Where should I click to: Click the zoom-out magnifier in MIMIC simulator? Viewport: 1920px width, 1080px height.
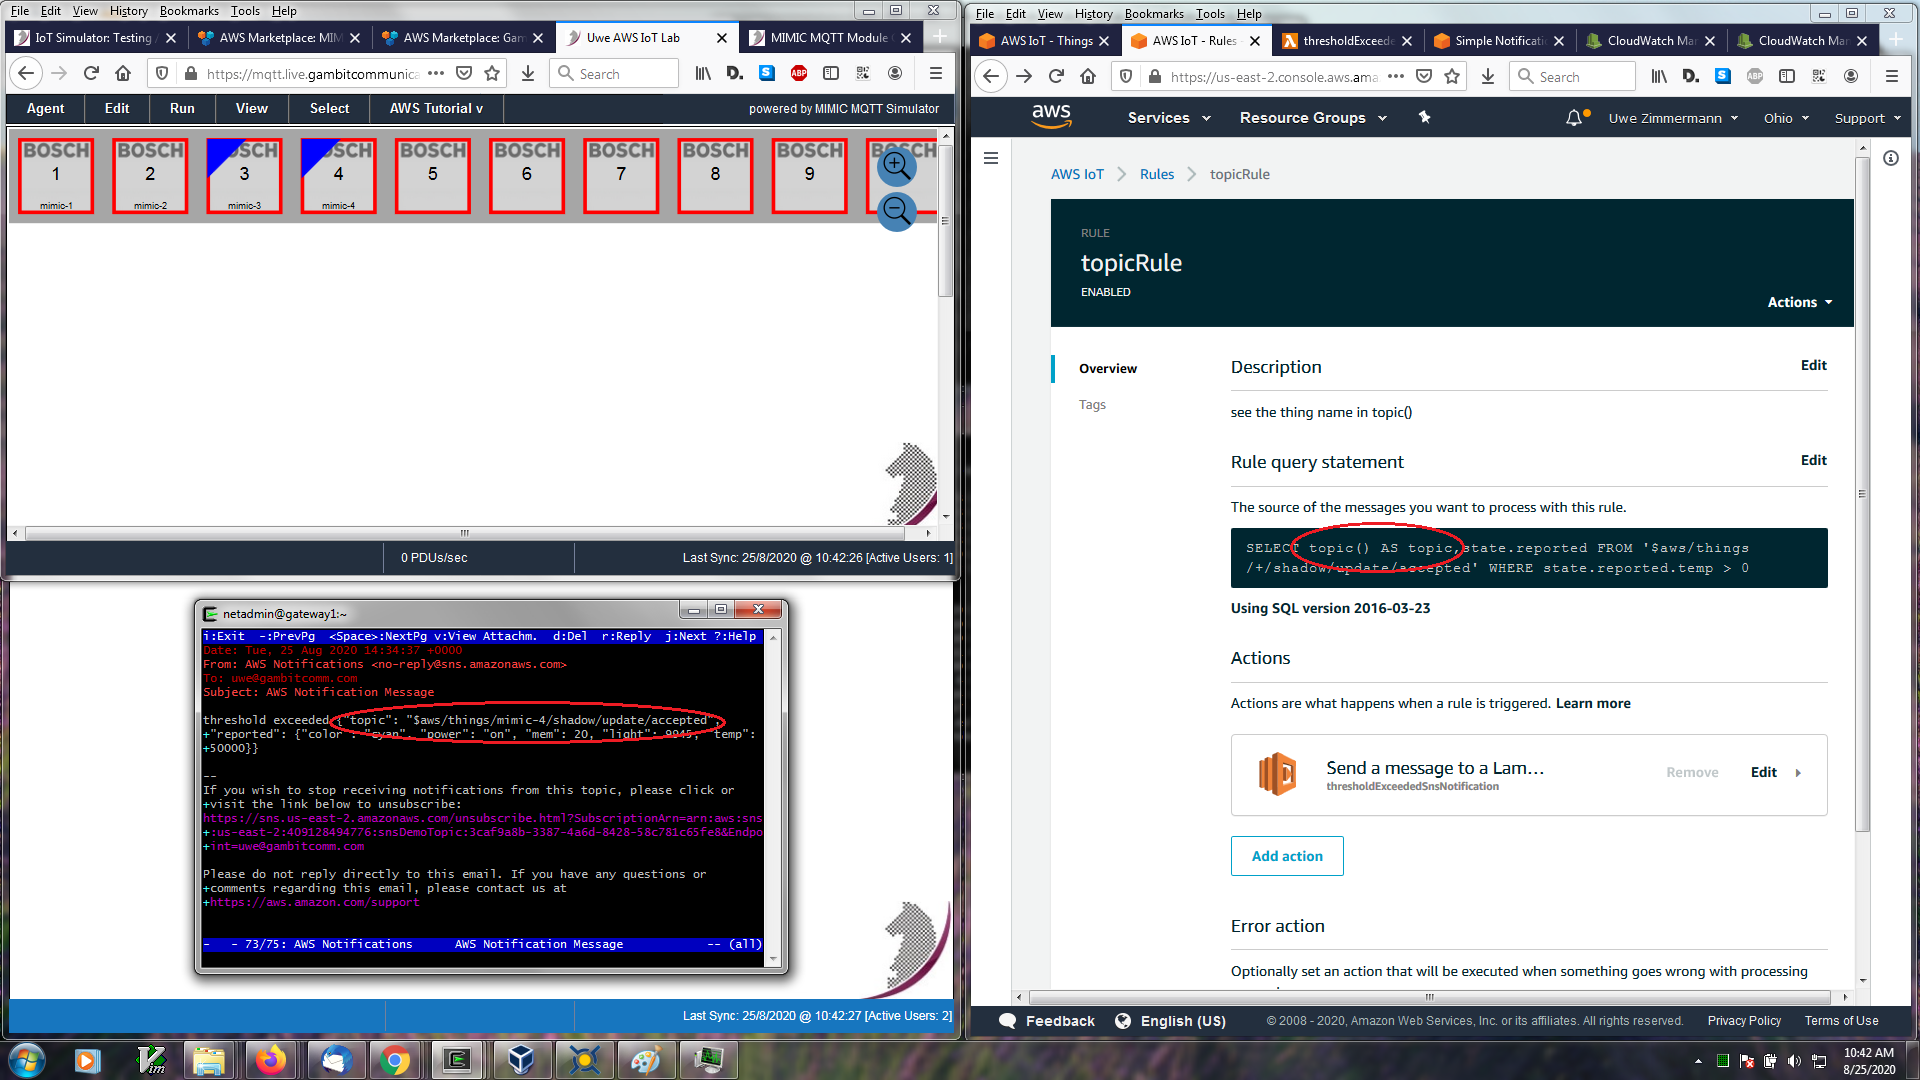(896, 211)
